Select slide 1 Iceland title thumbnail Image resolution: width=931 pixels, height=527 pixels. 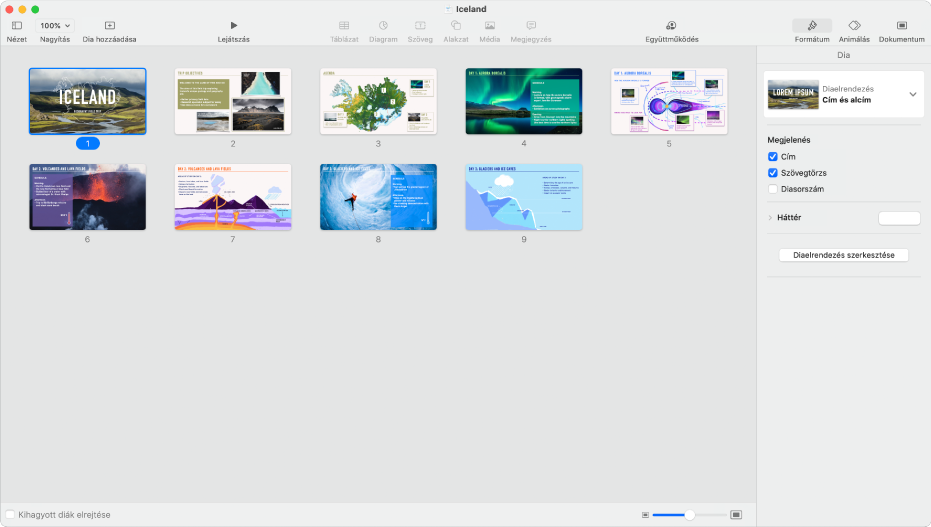(87, 101)
